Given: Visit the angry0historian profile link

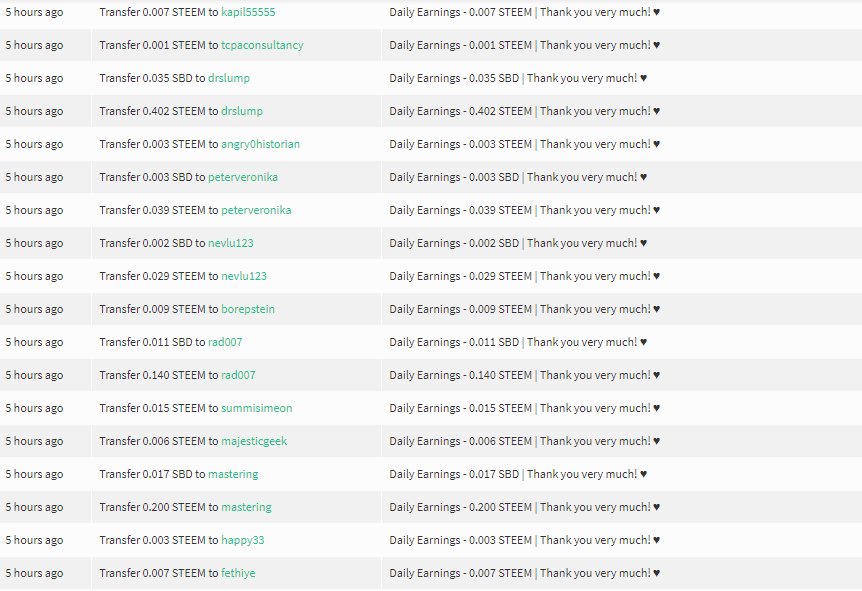Looking at the screenshot, I should coord(261,144).
